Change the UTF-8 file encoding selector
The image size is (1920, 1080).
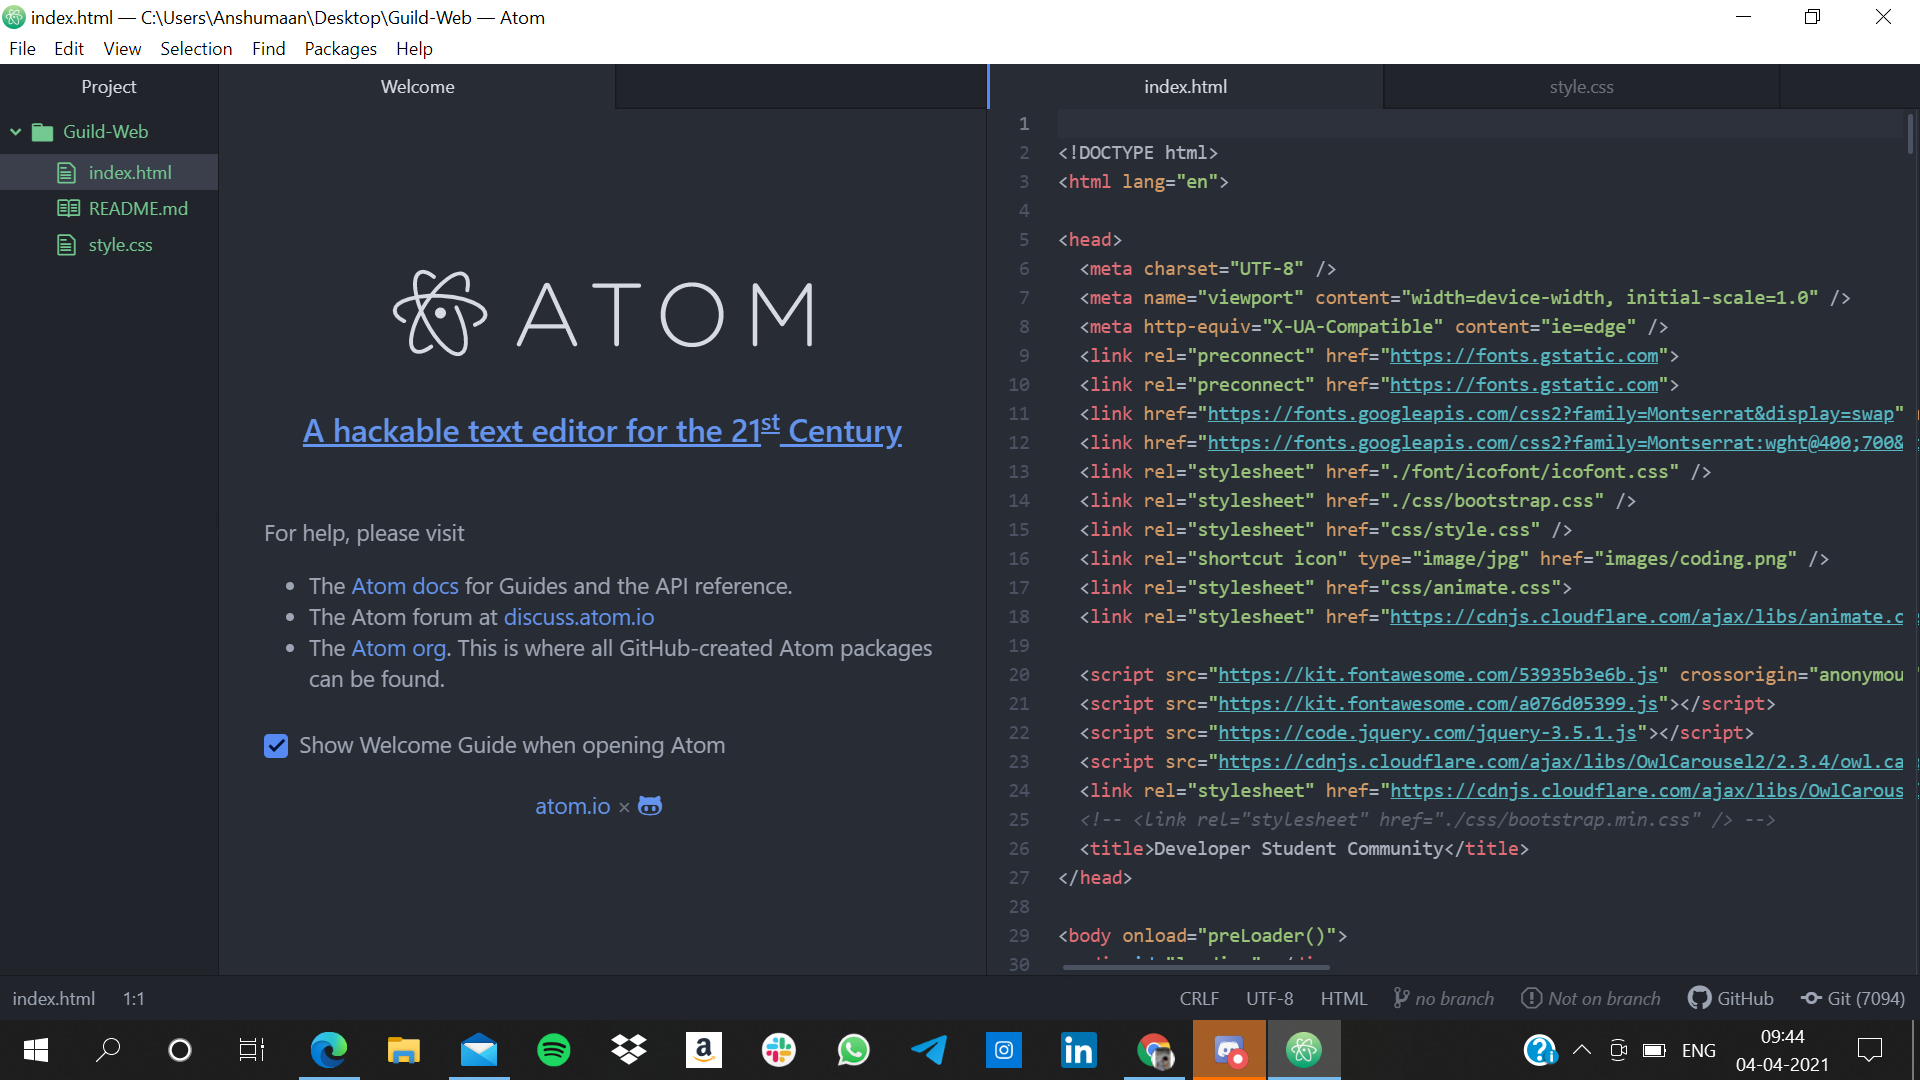(1269, 998)
